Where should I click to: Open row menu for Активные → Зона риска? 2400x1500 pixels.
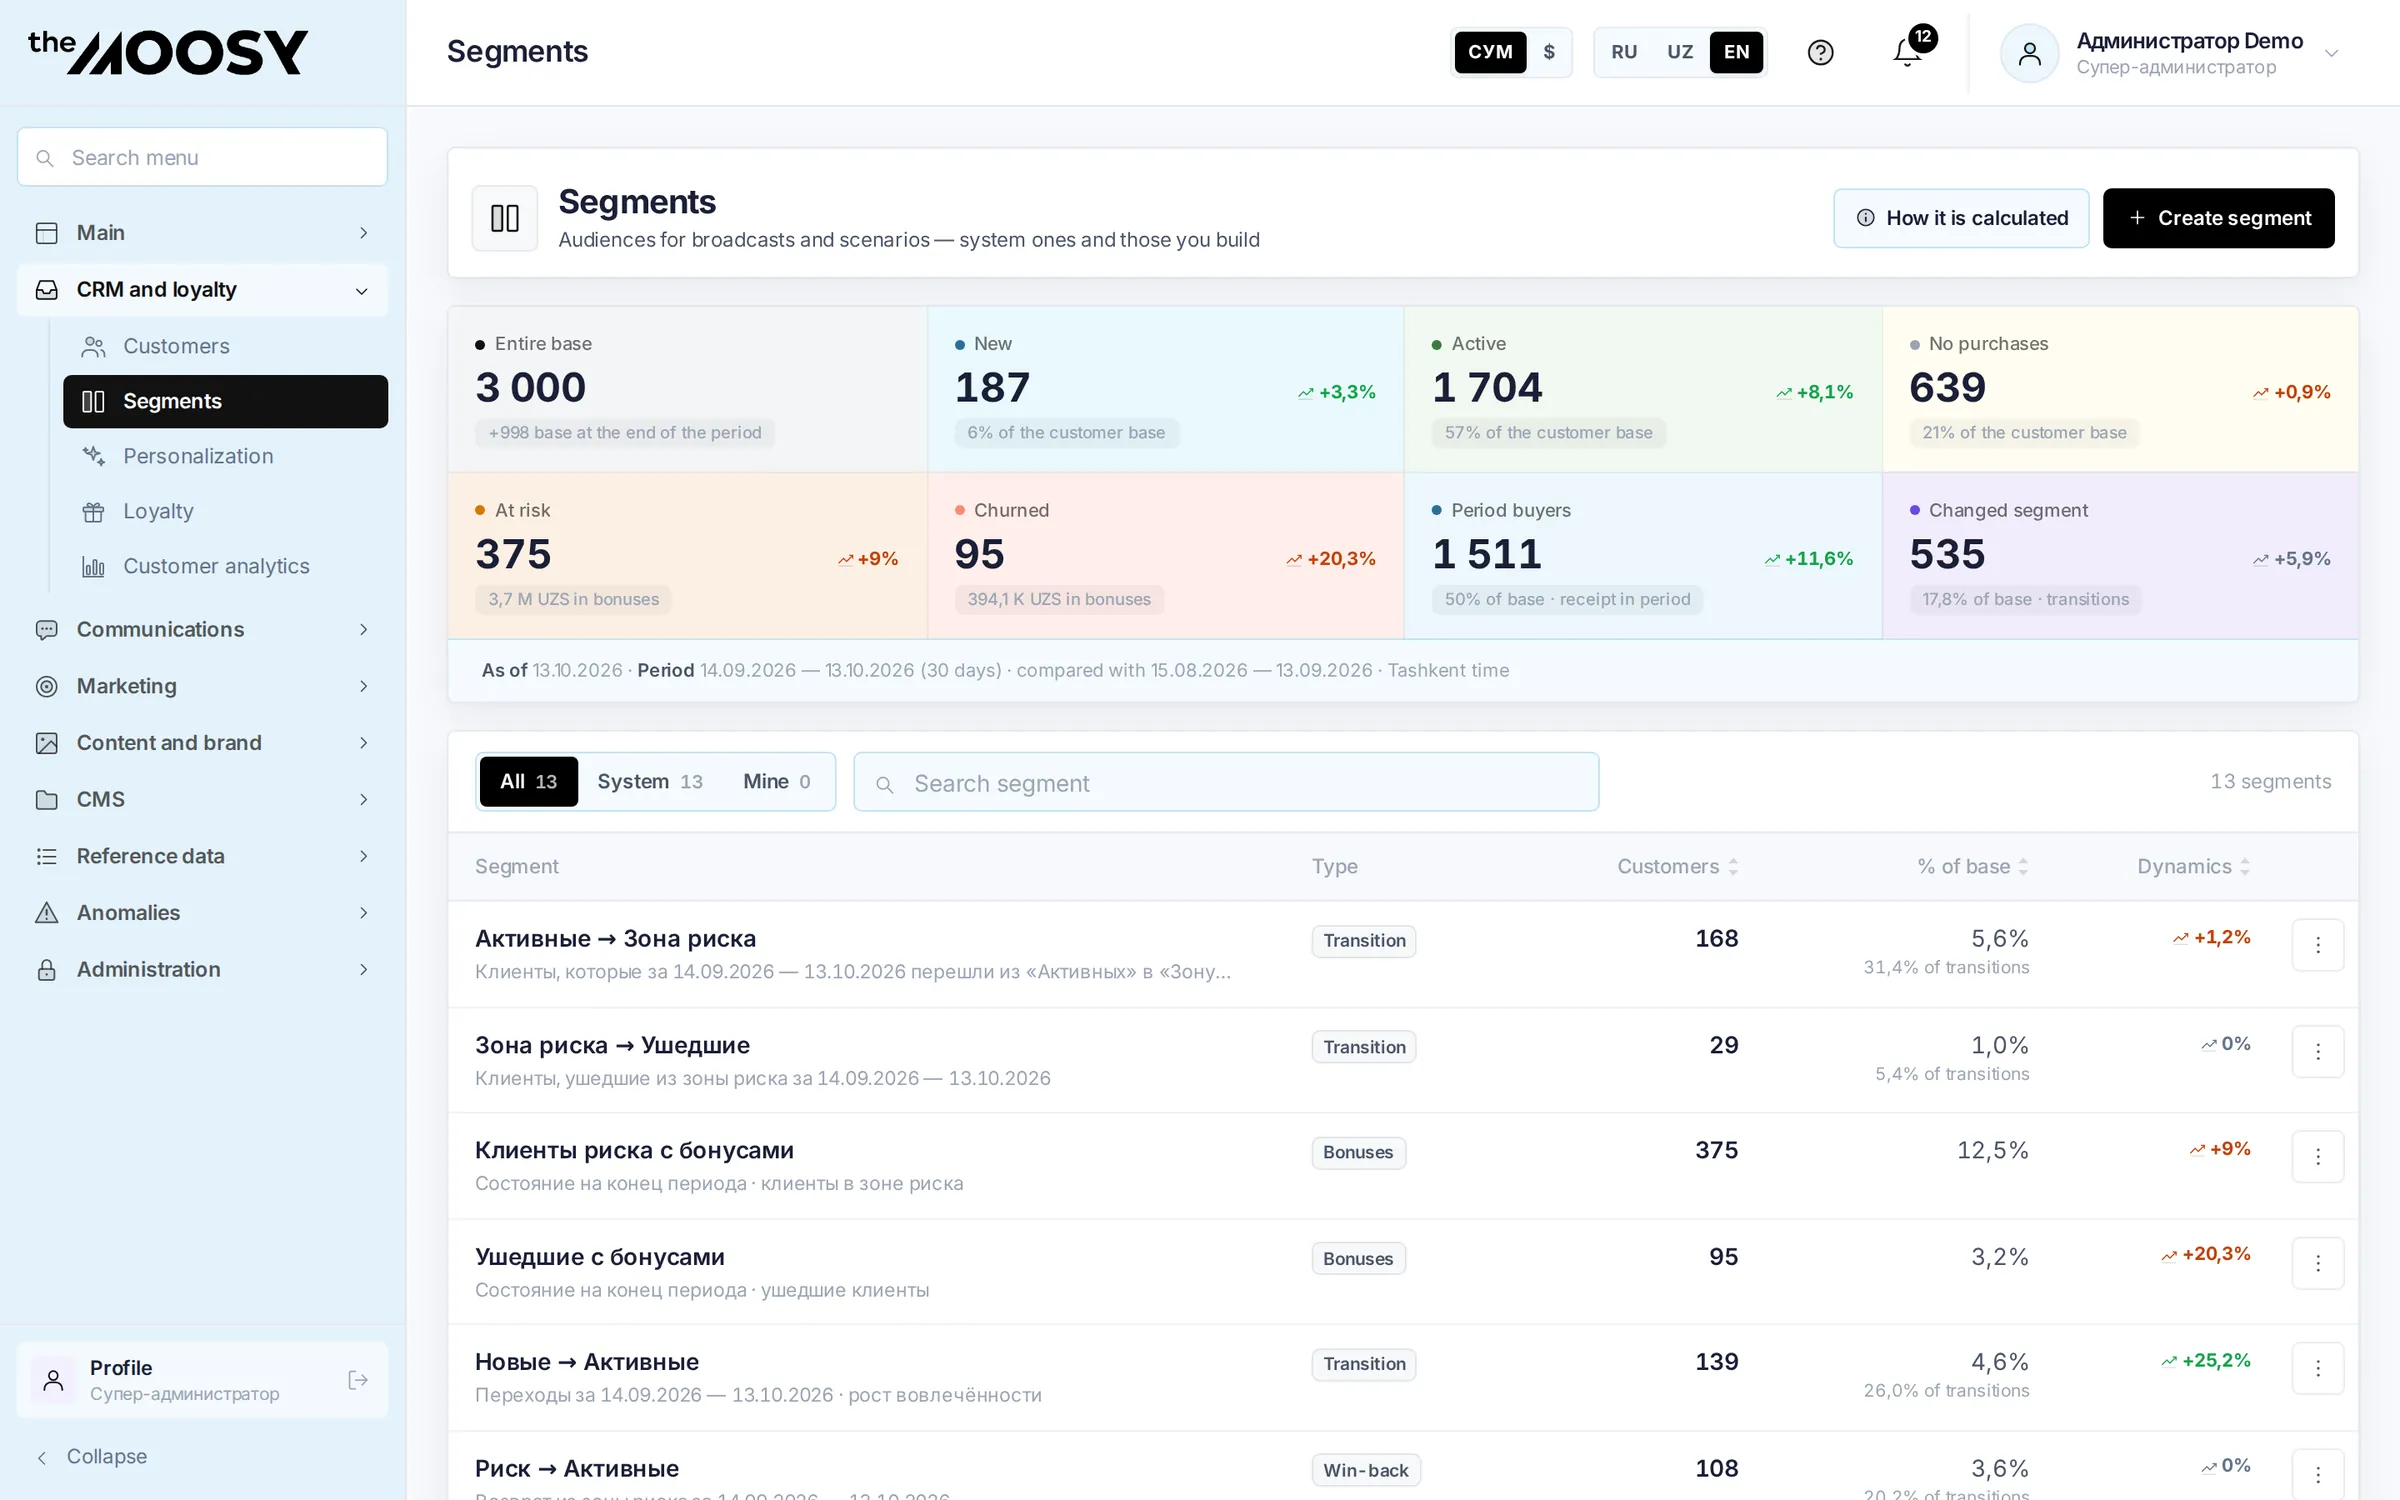[x=2318, y=945]
